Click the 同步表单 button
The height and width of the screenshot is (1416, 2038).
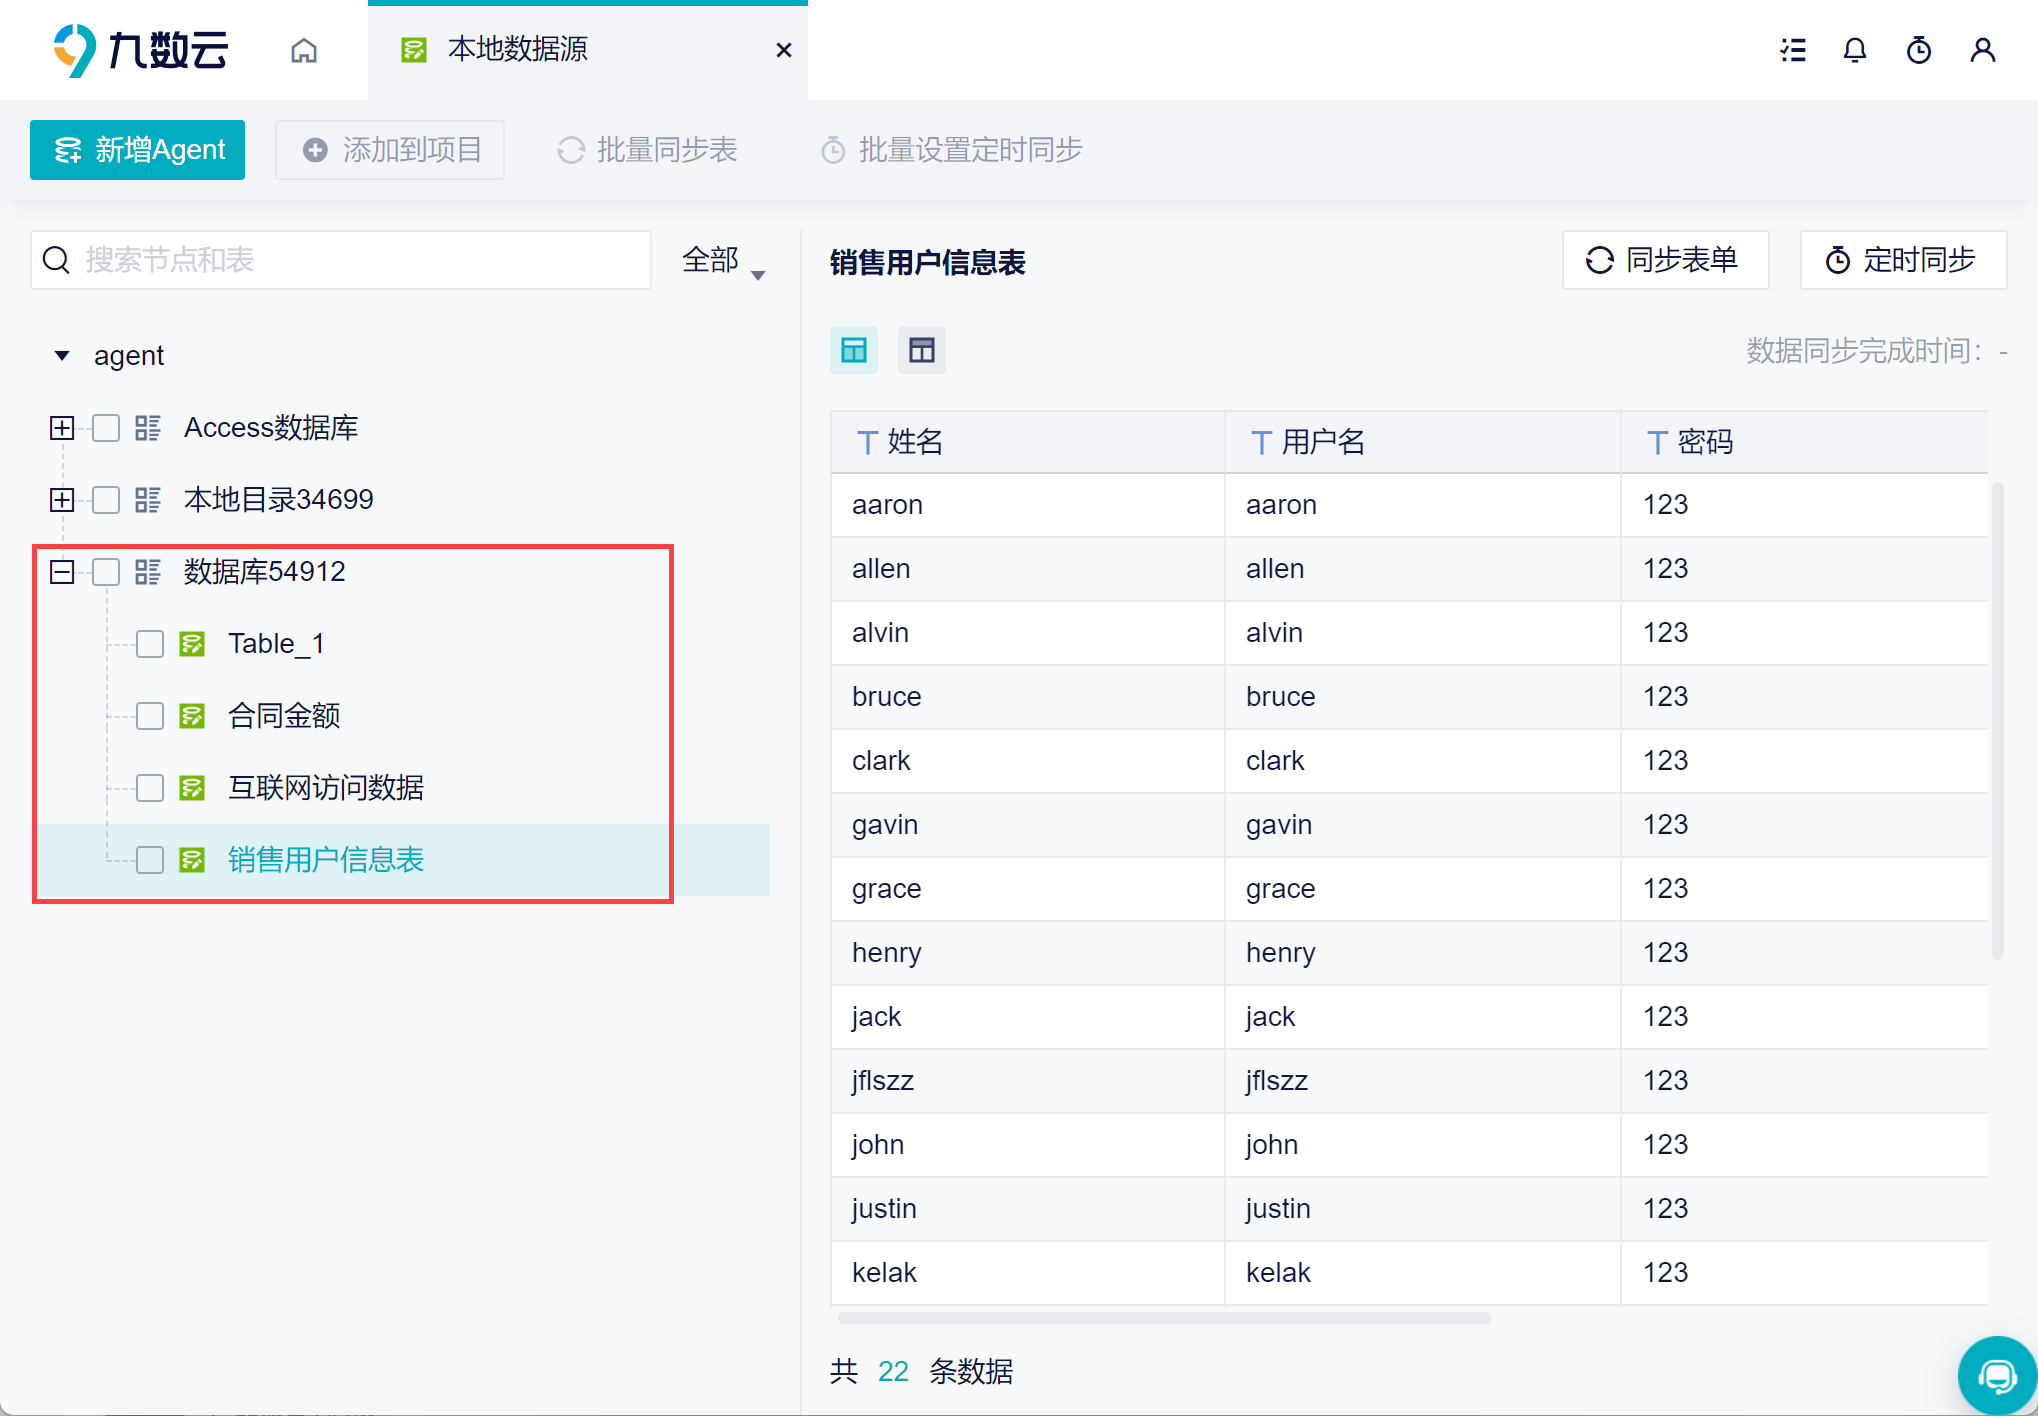[x=1665, y=260]
